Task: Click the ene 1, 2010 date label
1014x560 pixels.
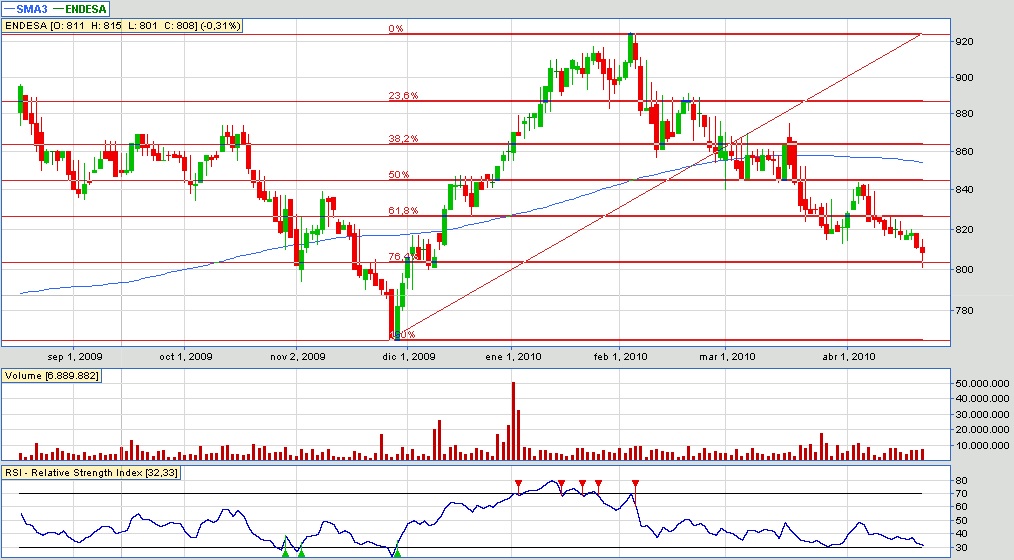Action: [513, 356]
